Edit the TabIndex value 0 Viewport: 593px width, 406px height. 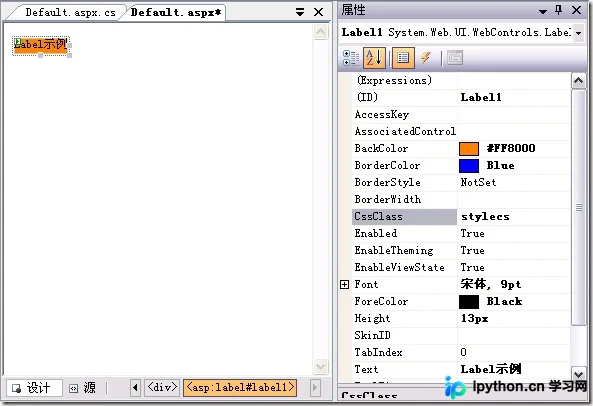(x=463, y=353)
